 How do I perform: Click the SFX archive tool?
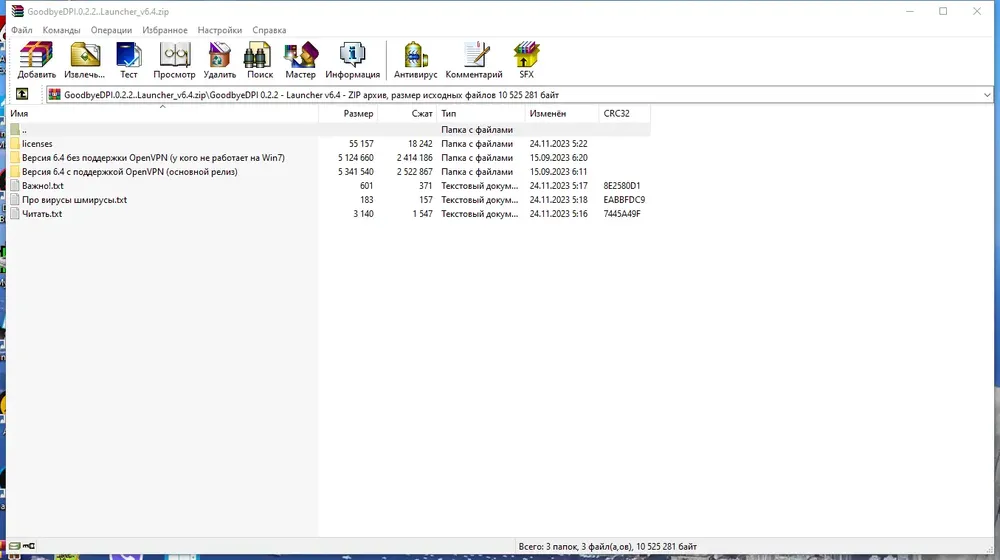[526, 60]
